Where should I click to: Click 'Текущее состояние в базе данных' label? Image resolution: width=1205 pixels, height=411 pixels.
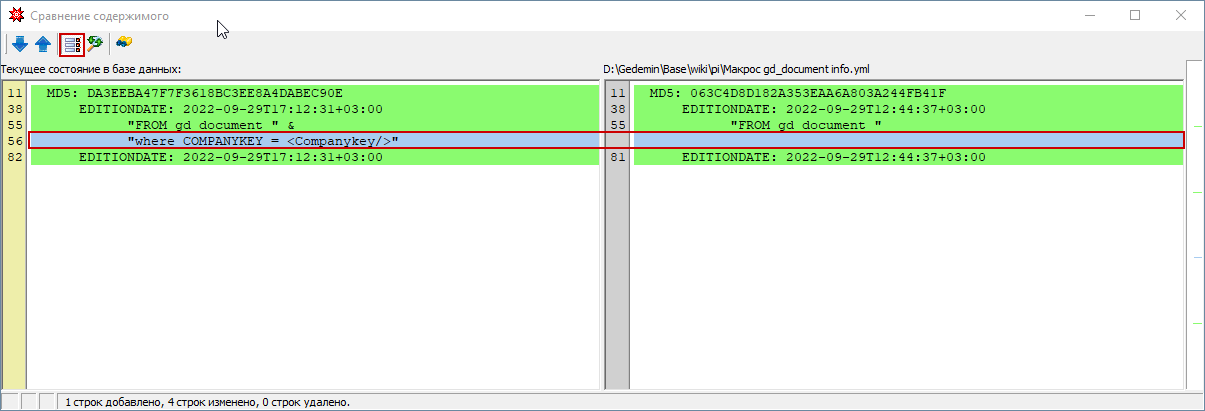91,69
